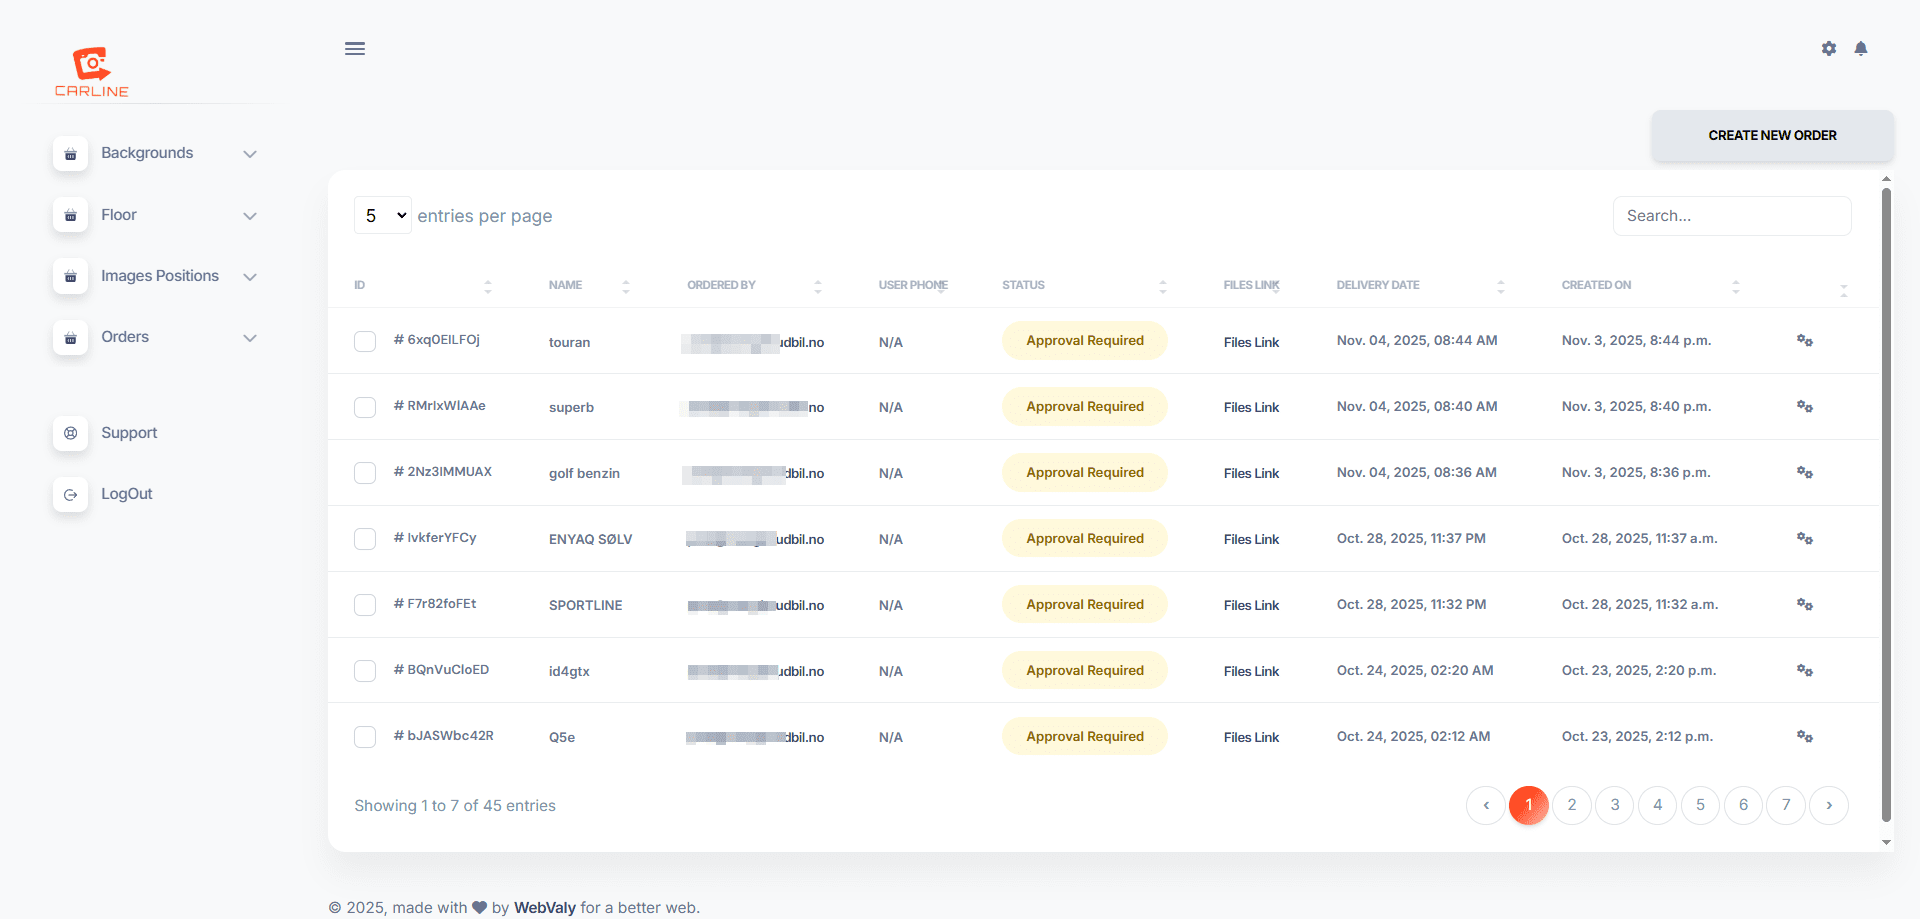This screenshot has width=1920, height=919.
Task: Click the vertical scrollbar of the table
Action: click(1886, 500)
